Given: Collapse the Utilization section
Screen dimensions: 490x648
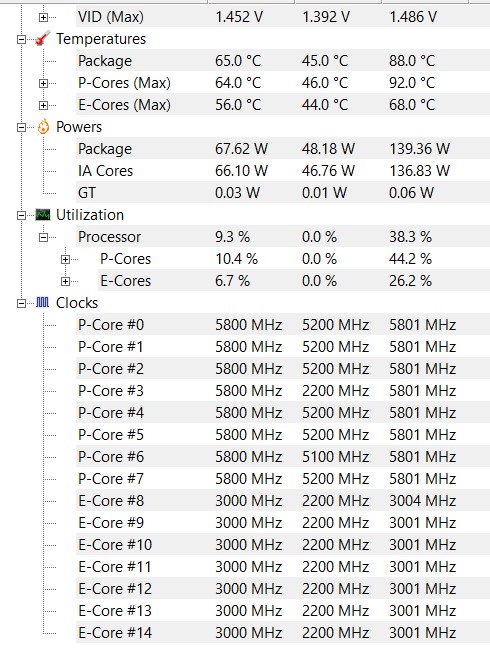Looking at the screenshot, I should coord(21,215).
